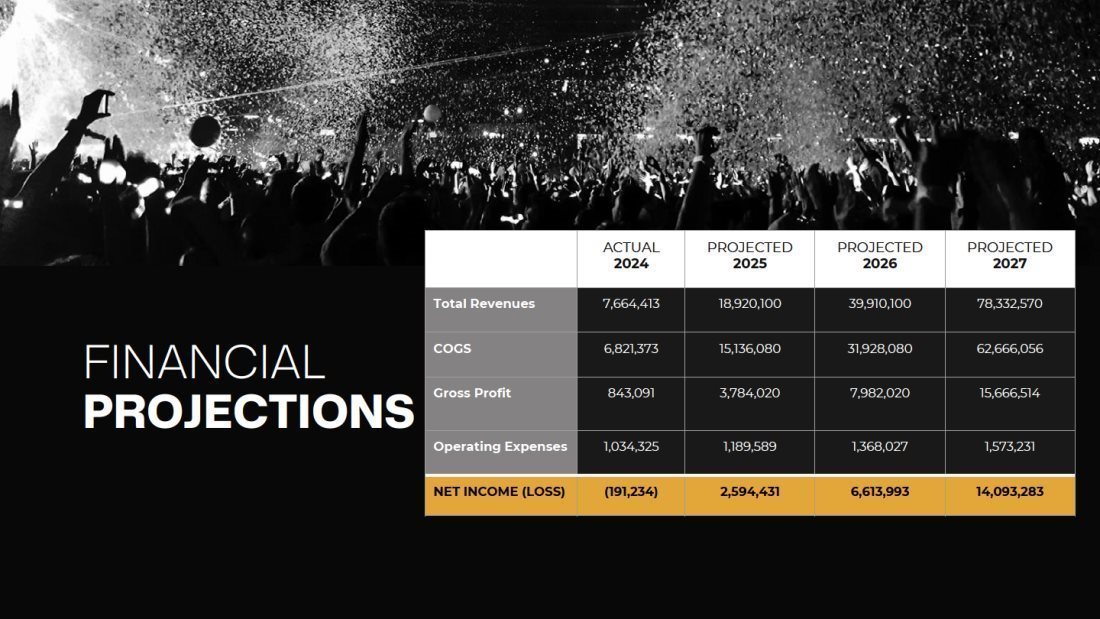Click the Gross Profit row label
1100x619 pixels.
pos(472,393)
